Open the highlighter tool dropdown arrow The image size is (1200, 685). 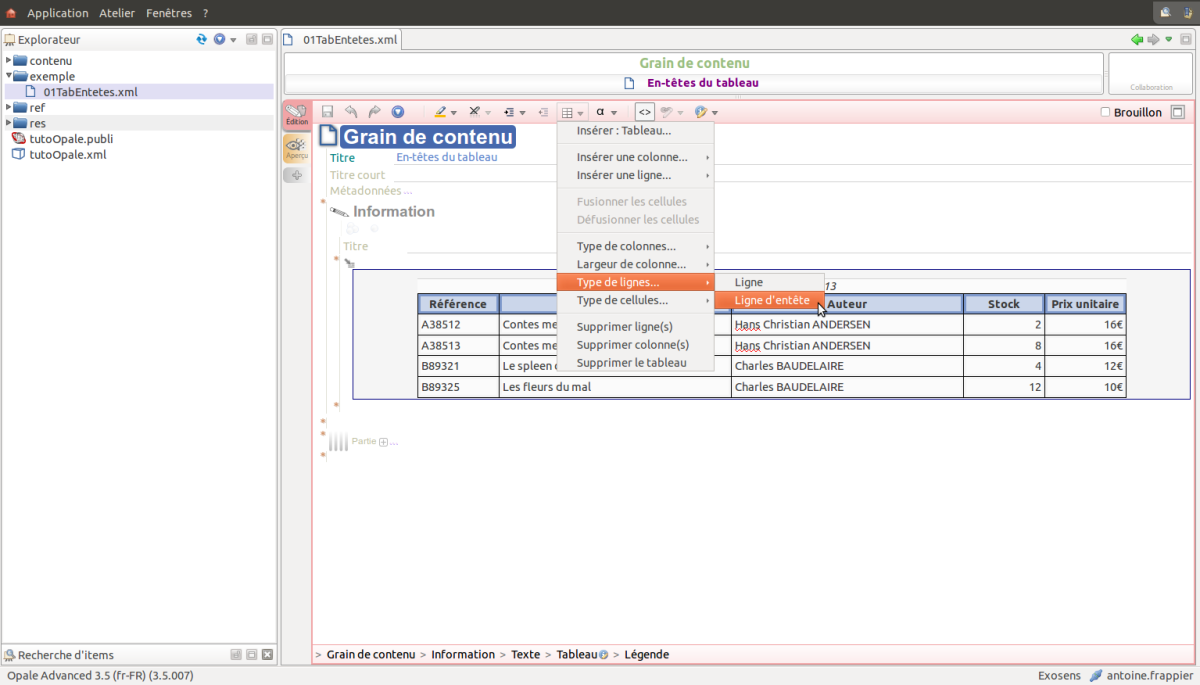click(454, 114)
